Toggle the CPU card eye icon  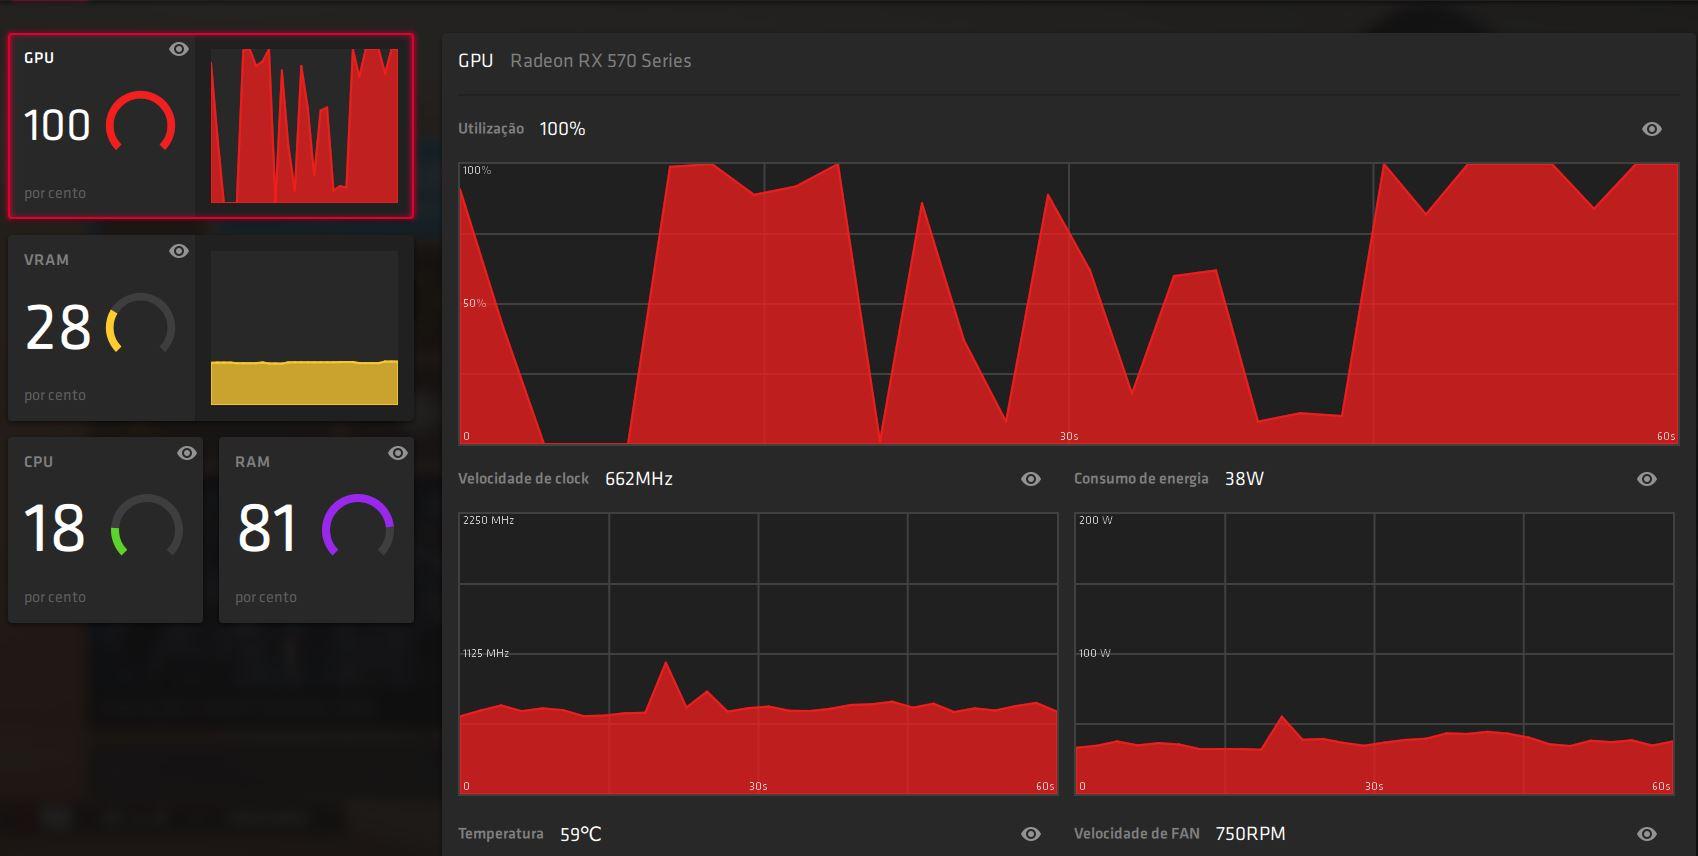pos(187,453)
